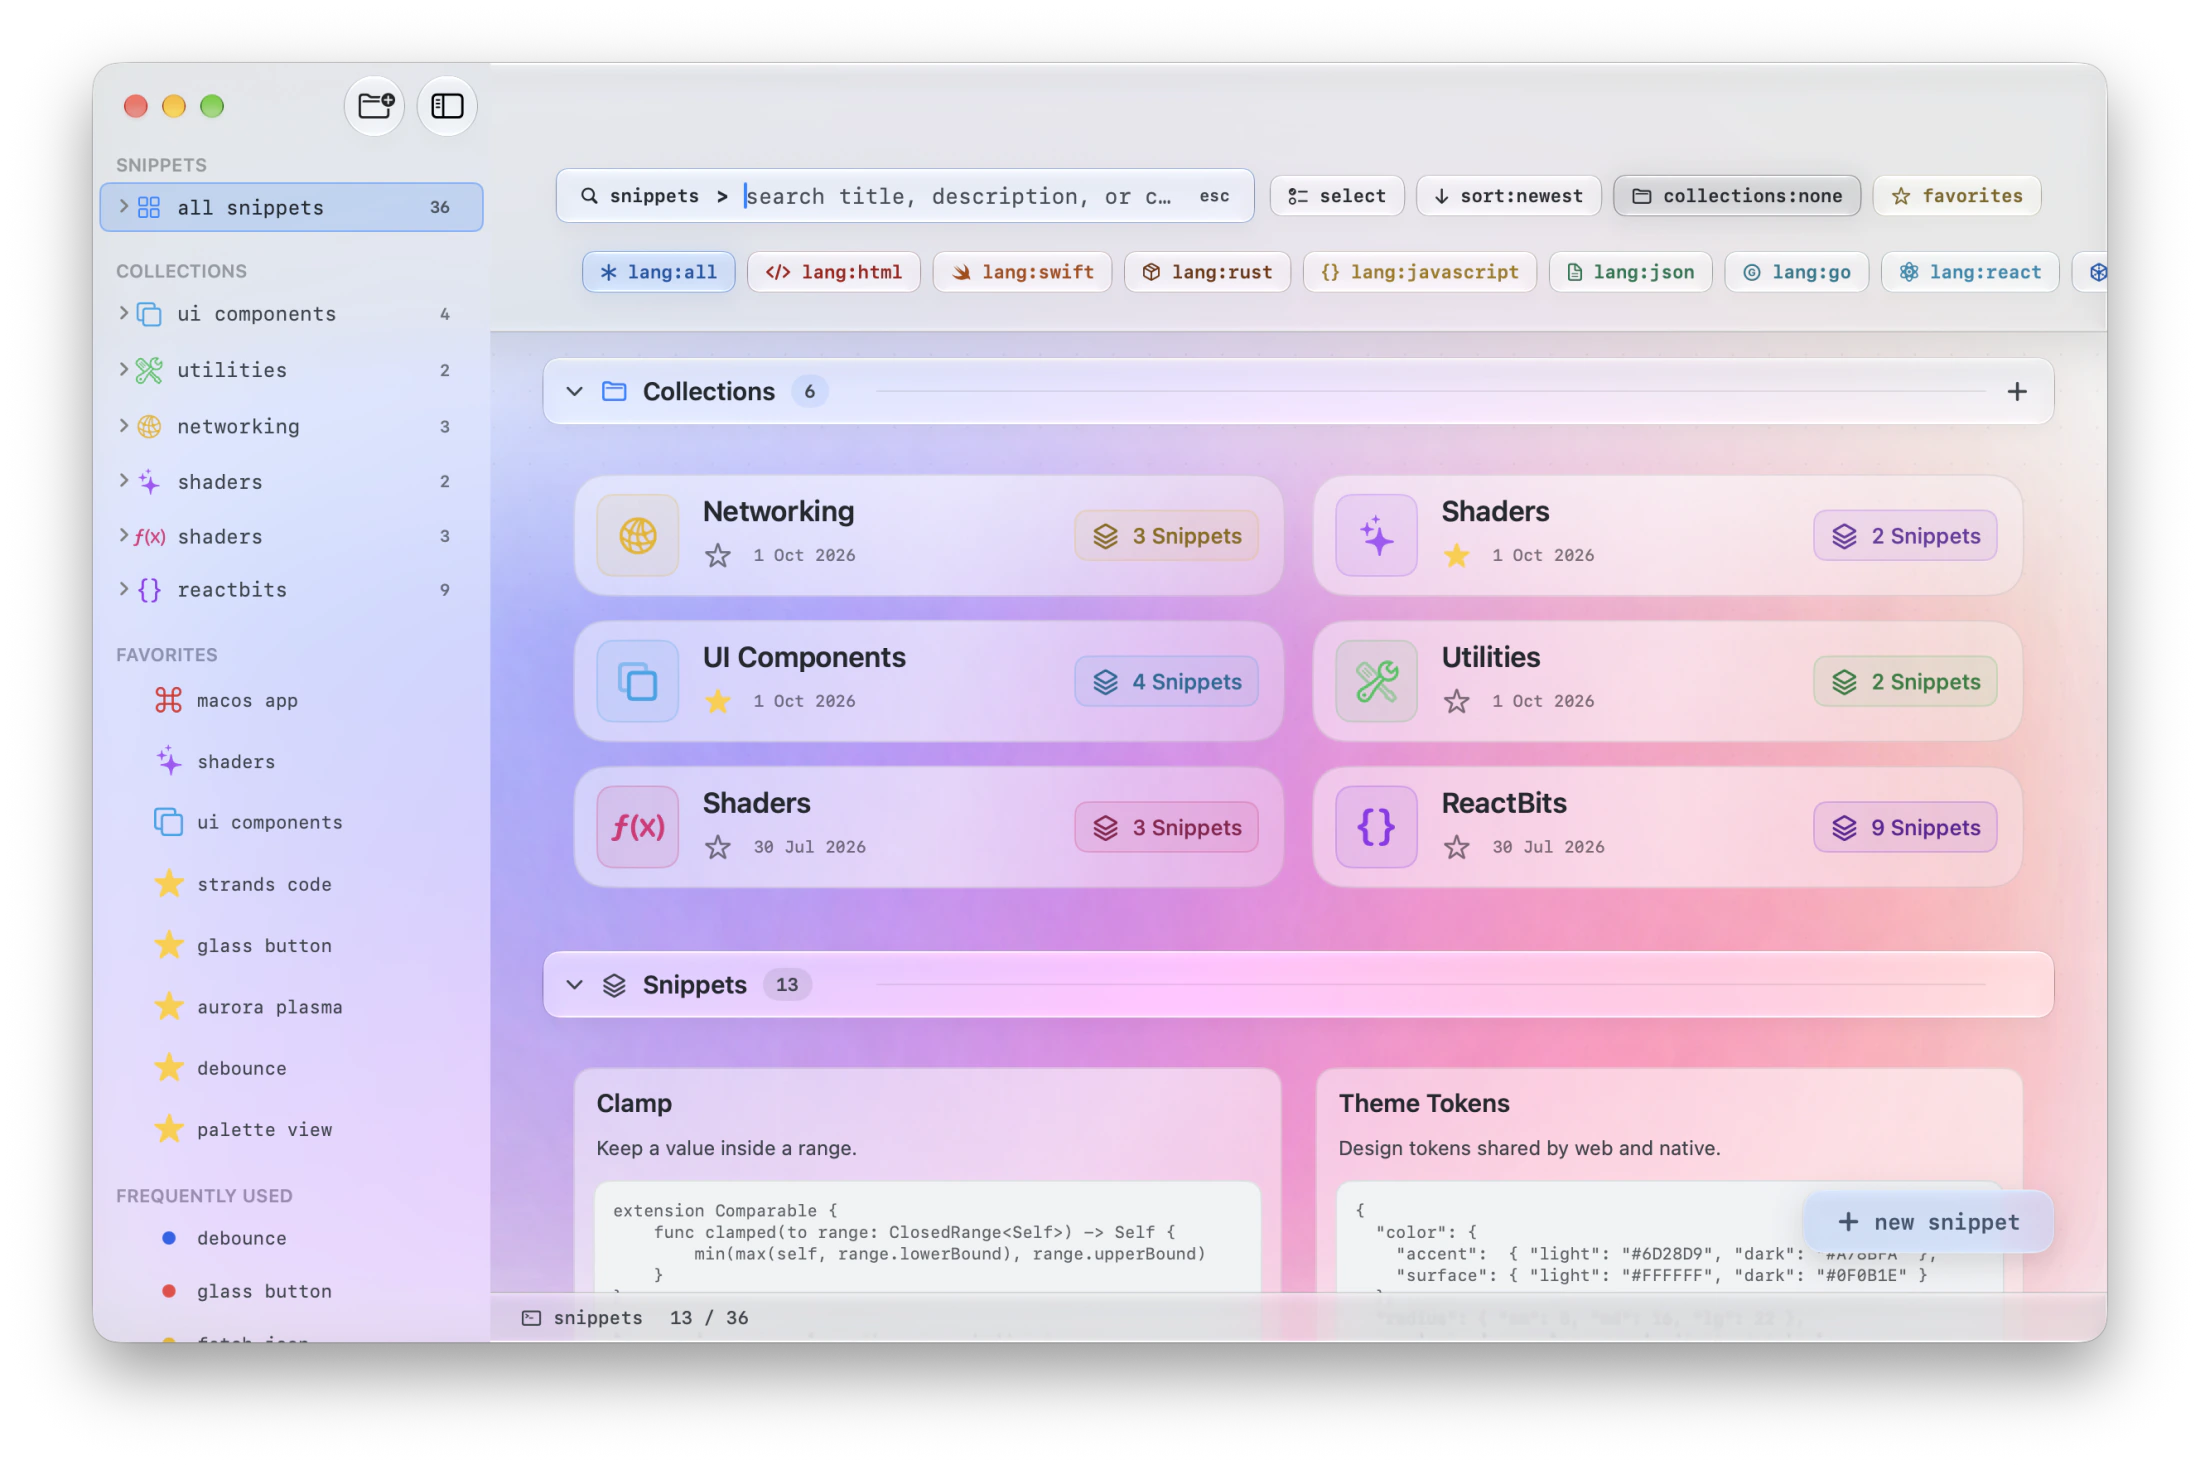
Task: Click the curly braces icon on ReactBits card
Action: tap(1377, 828)
